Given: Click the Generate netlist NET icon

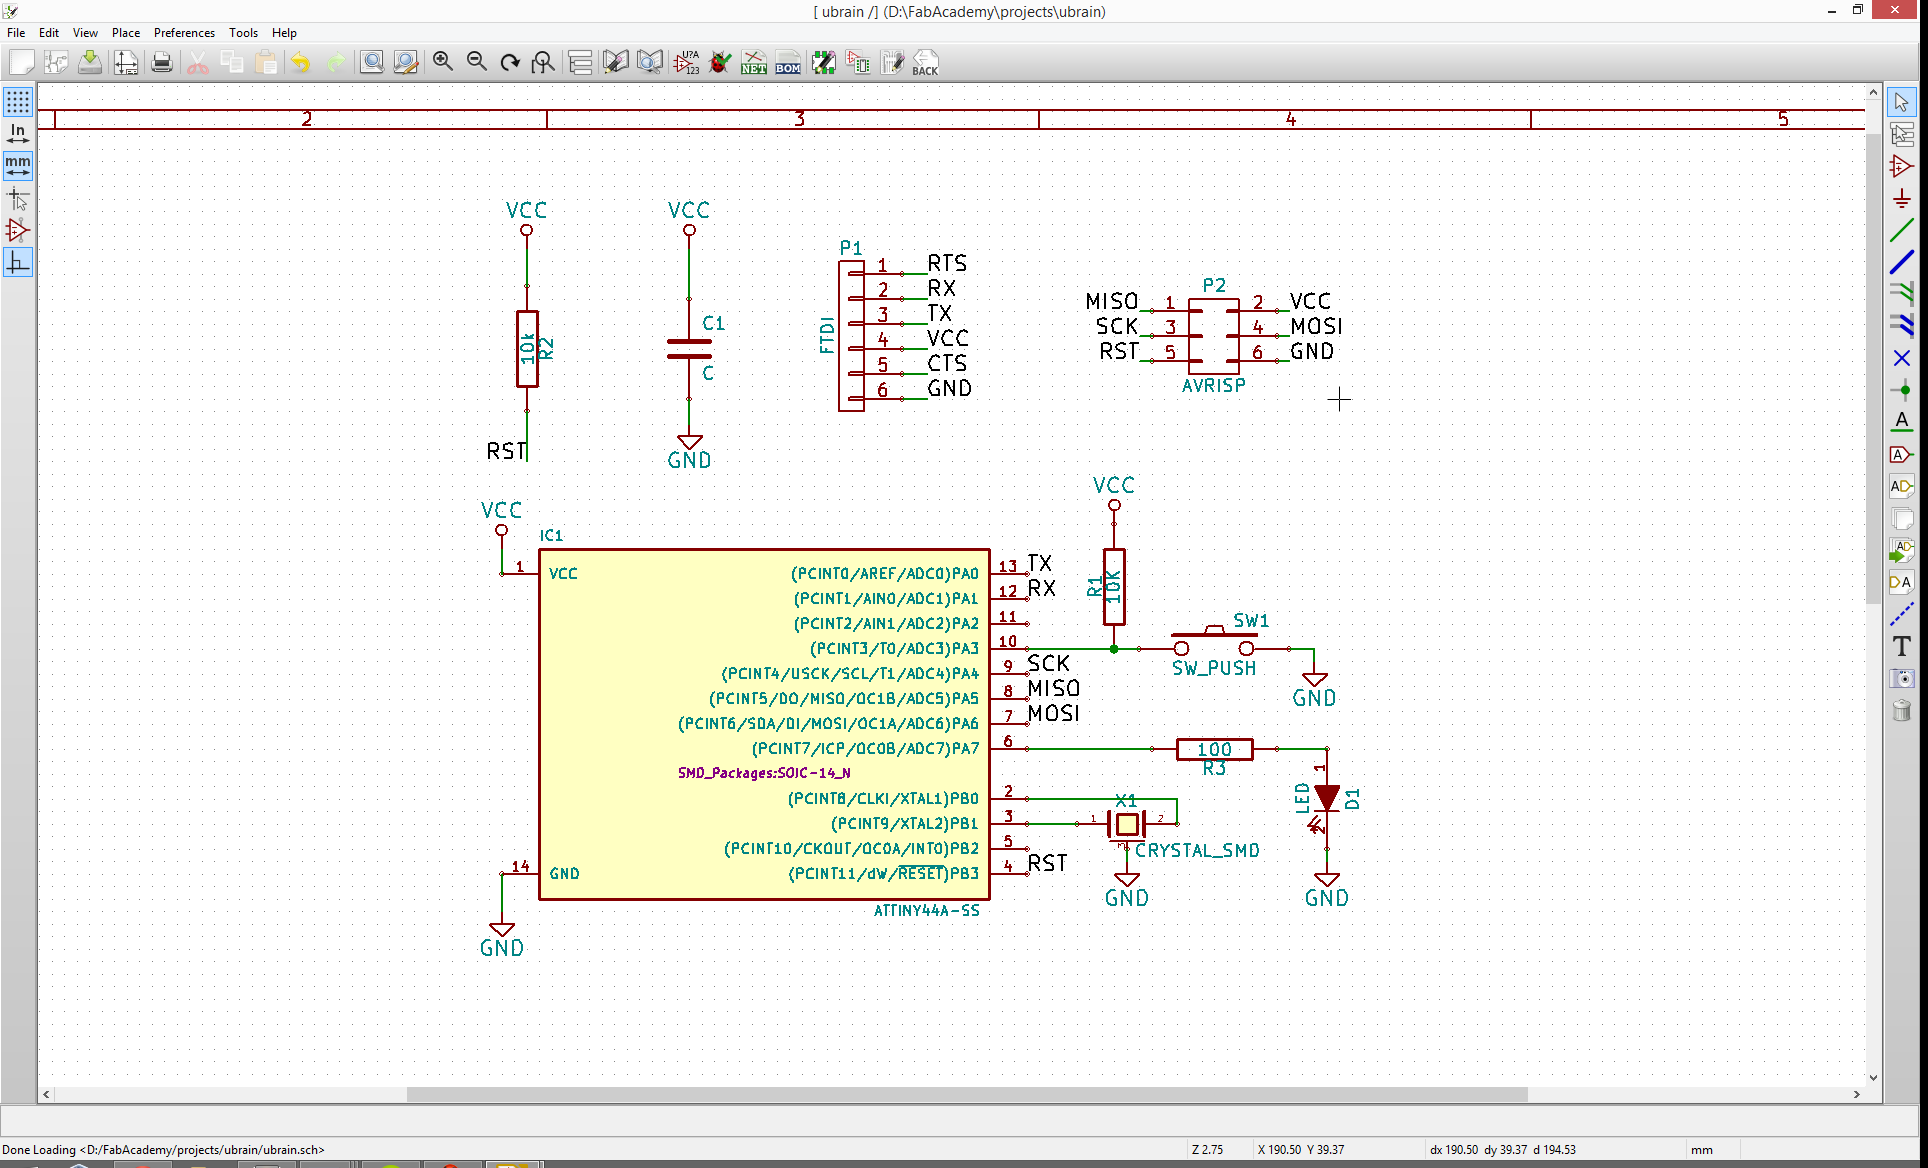Looking at the screenshot, I should point(754,63).
